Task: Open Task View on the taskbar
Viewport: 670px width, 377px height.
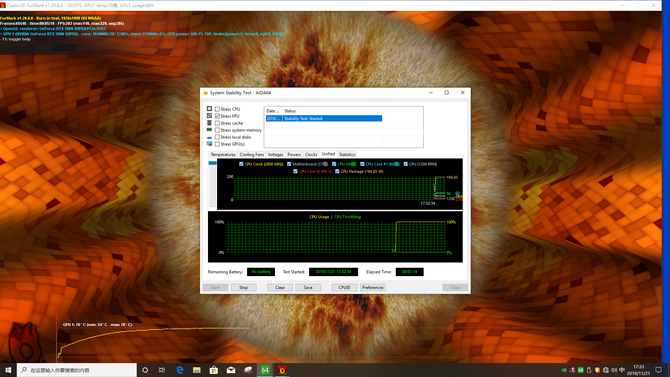Action: [x=162, y=370]
